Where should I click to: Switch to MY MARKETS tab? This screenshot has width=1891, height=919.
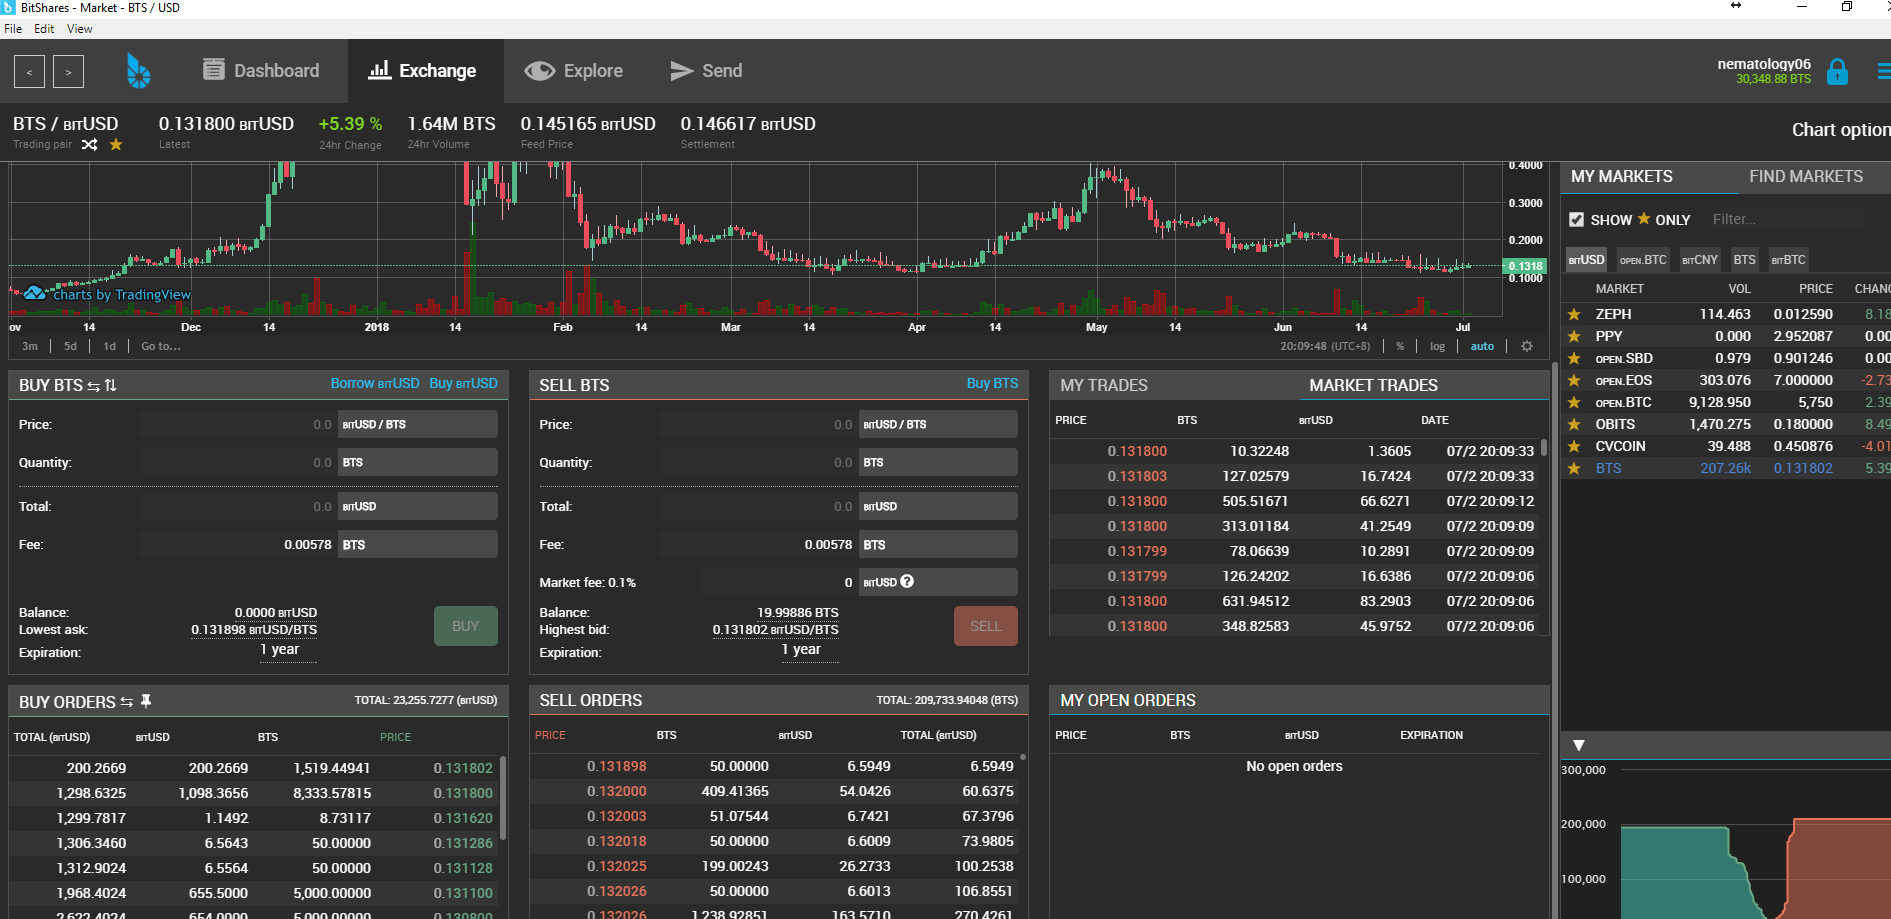[x=1621, y=176]
